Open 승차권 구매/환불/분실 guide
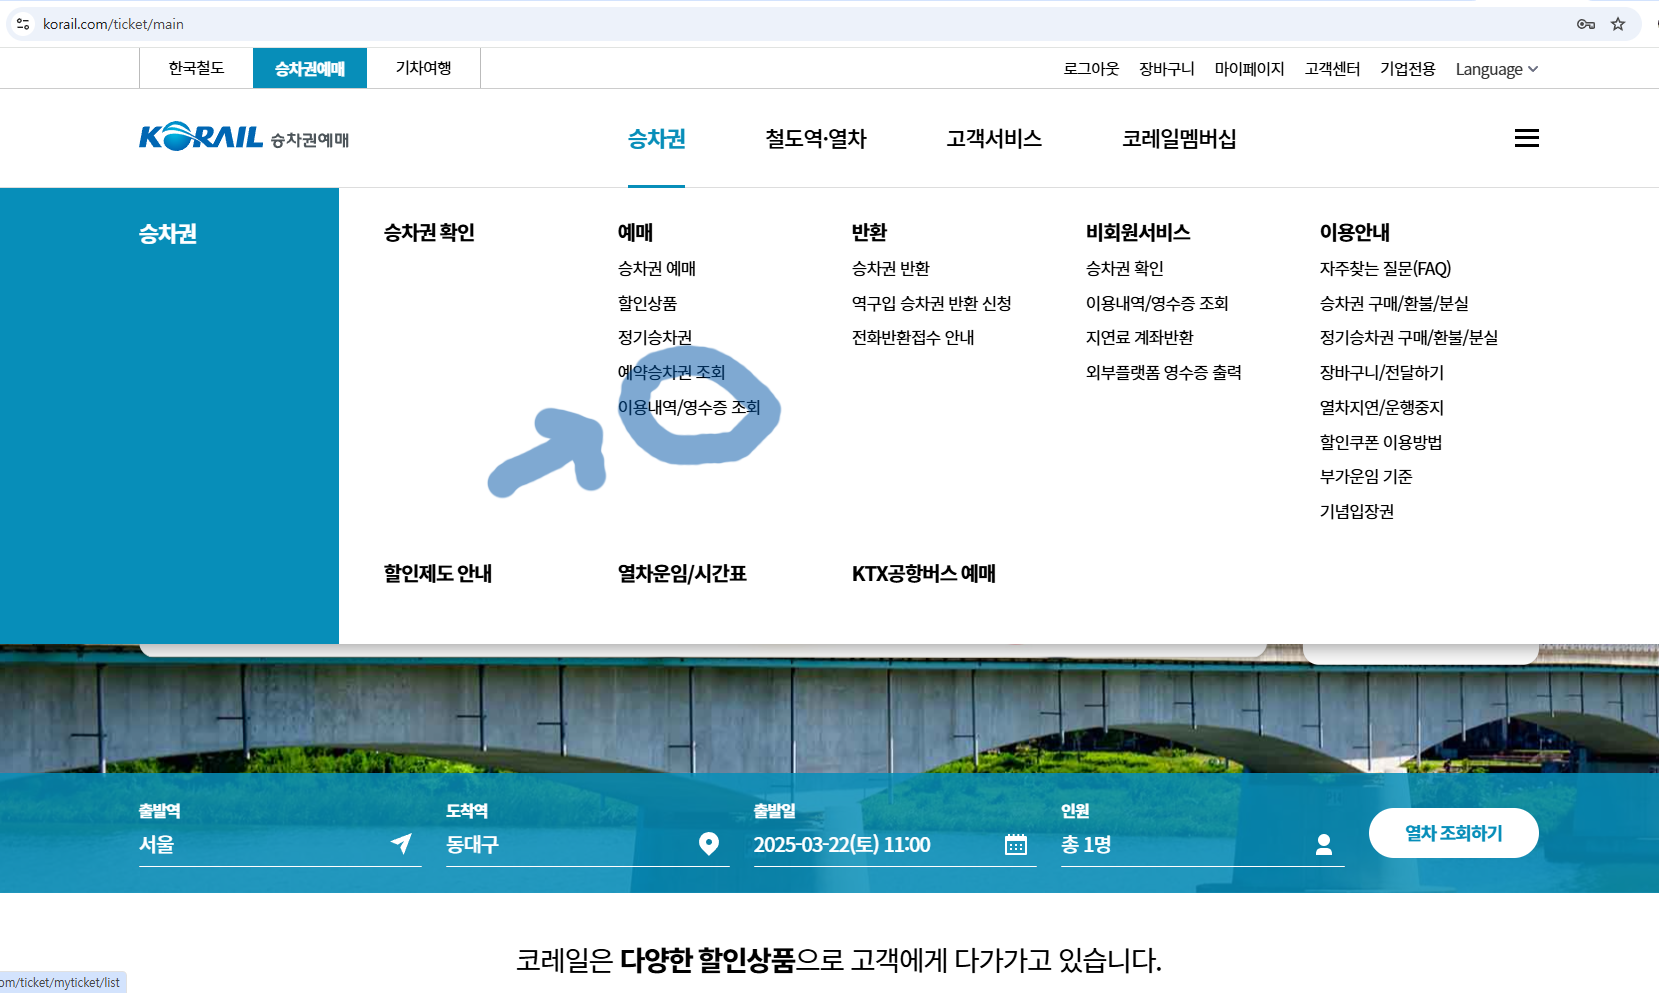1659x993 pixels. click(1394, 303)
